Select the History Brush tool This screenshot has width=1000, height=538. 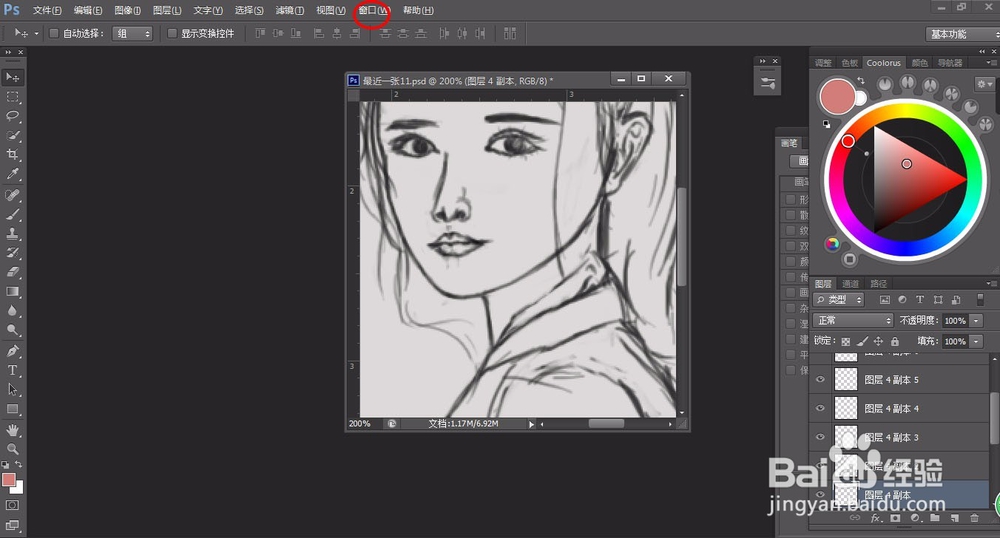point(12,252)
